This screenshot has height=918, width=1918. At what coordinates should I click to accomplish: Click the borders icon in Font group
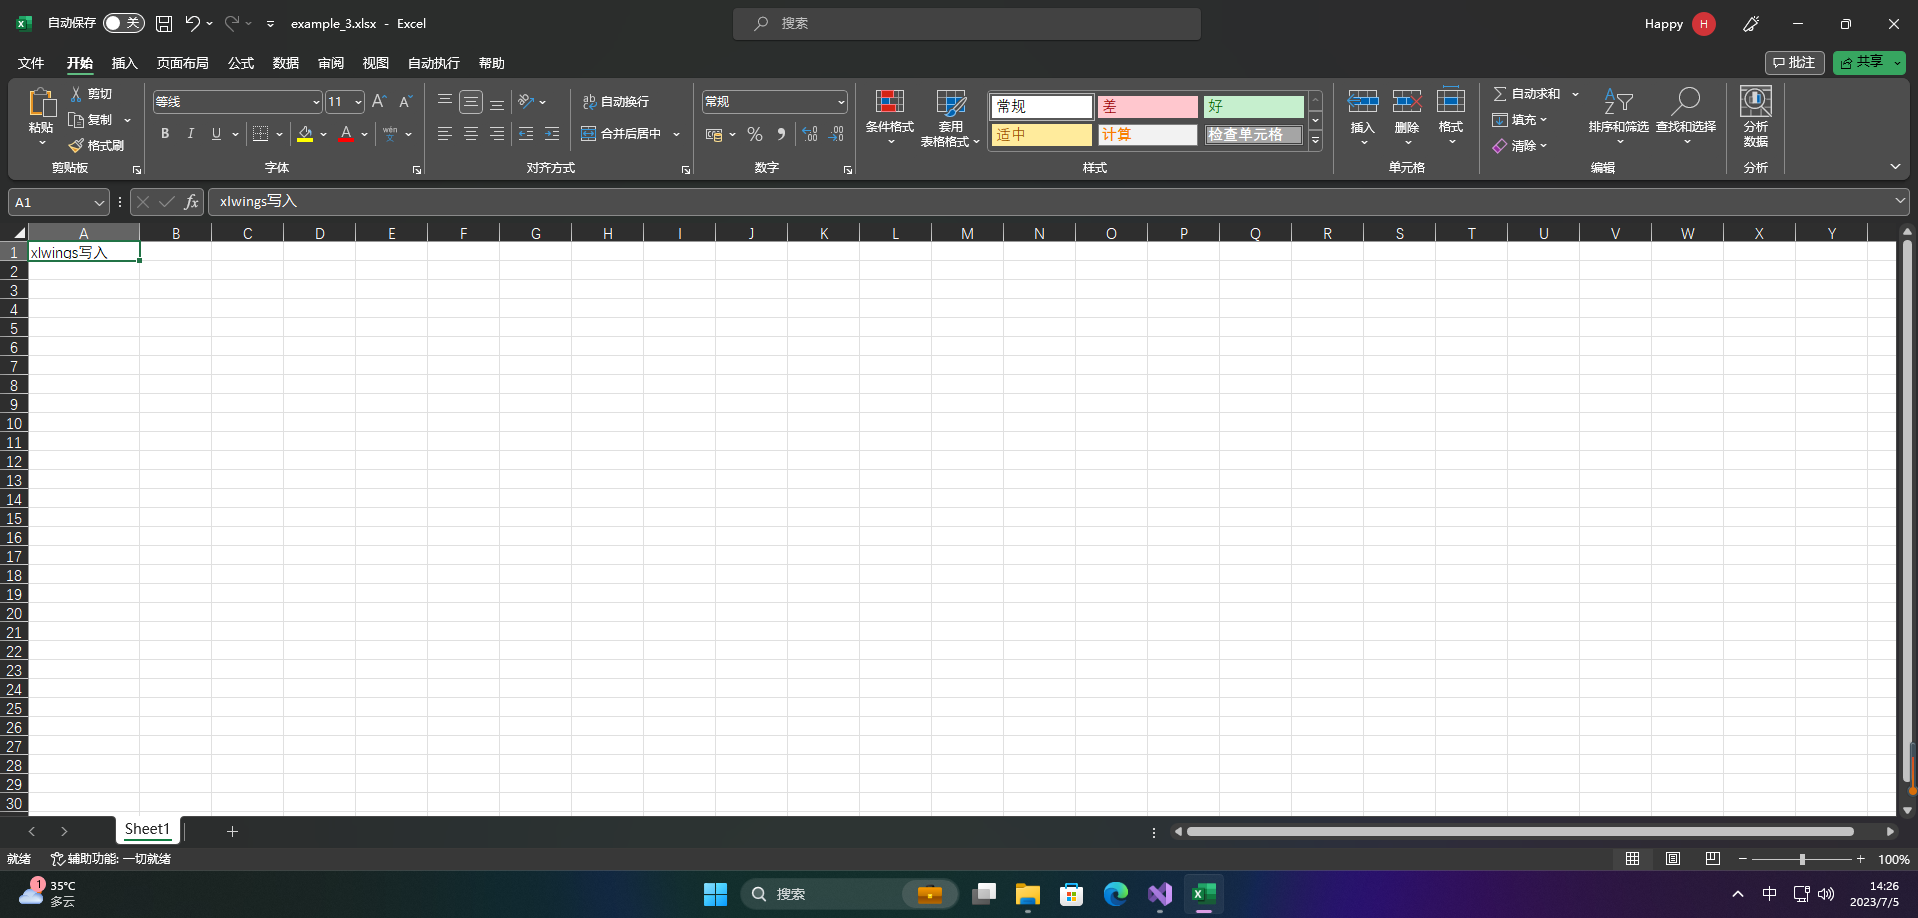pos(260,133)
